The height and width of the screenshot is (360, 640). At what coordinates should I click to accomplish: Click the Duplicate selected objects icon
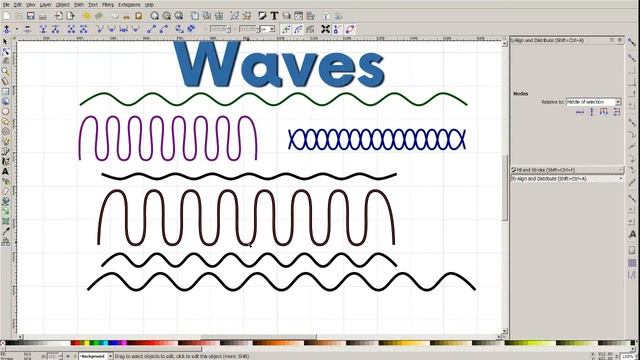[x=195, y=16]
